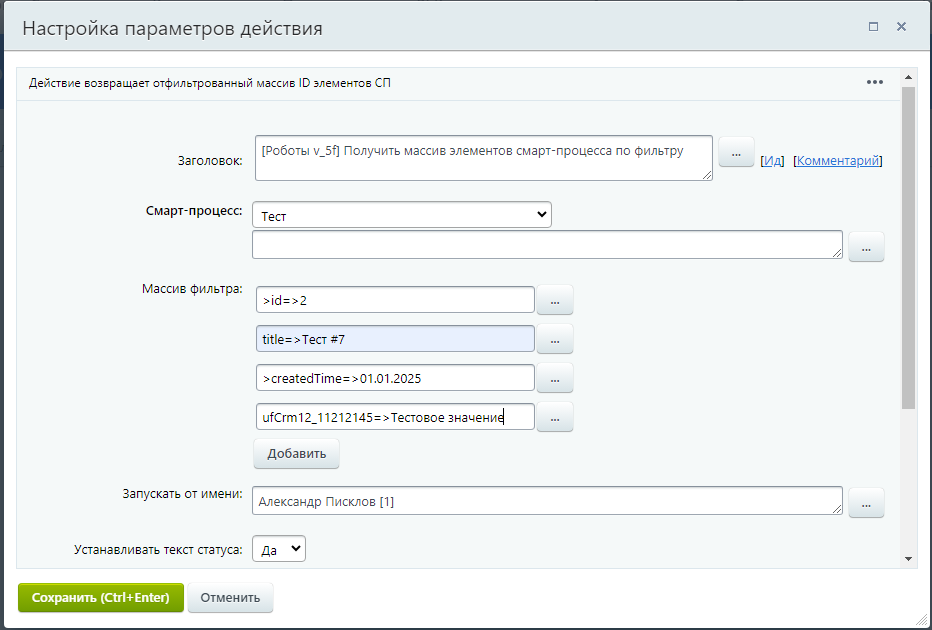Click the Отменить button
The height and width of the screenshot is (630, 932).
[x=230, y=598]
